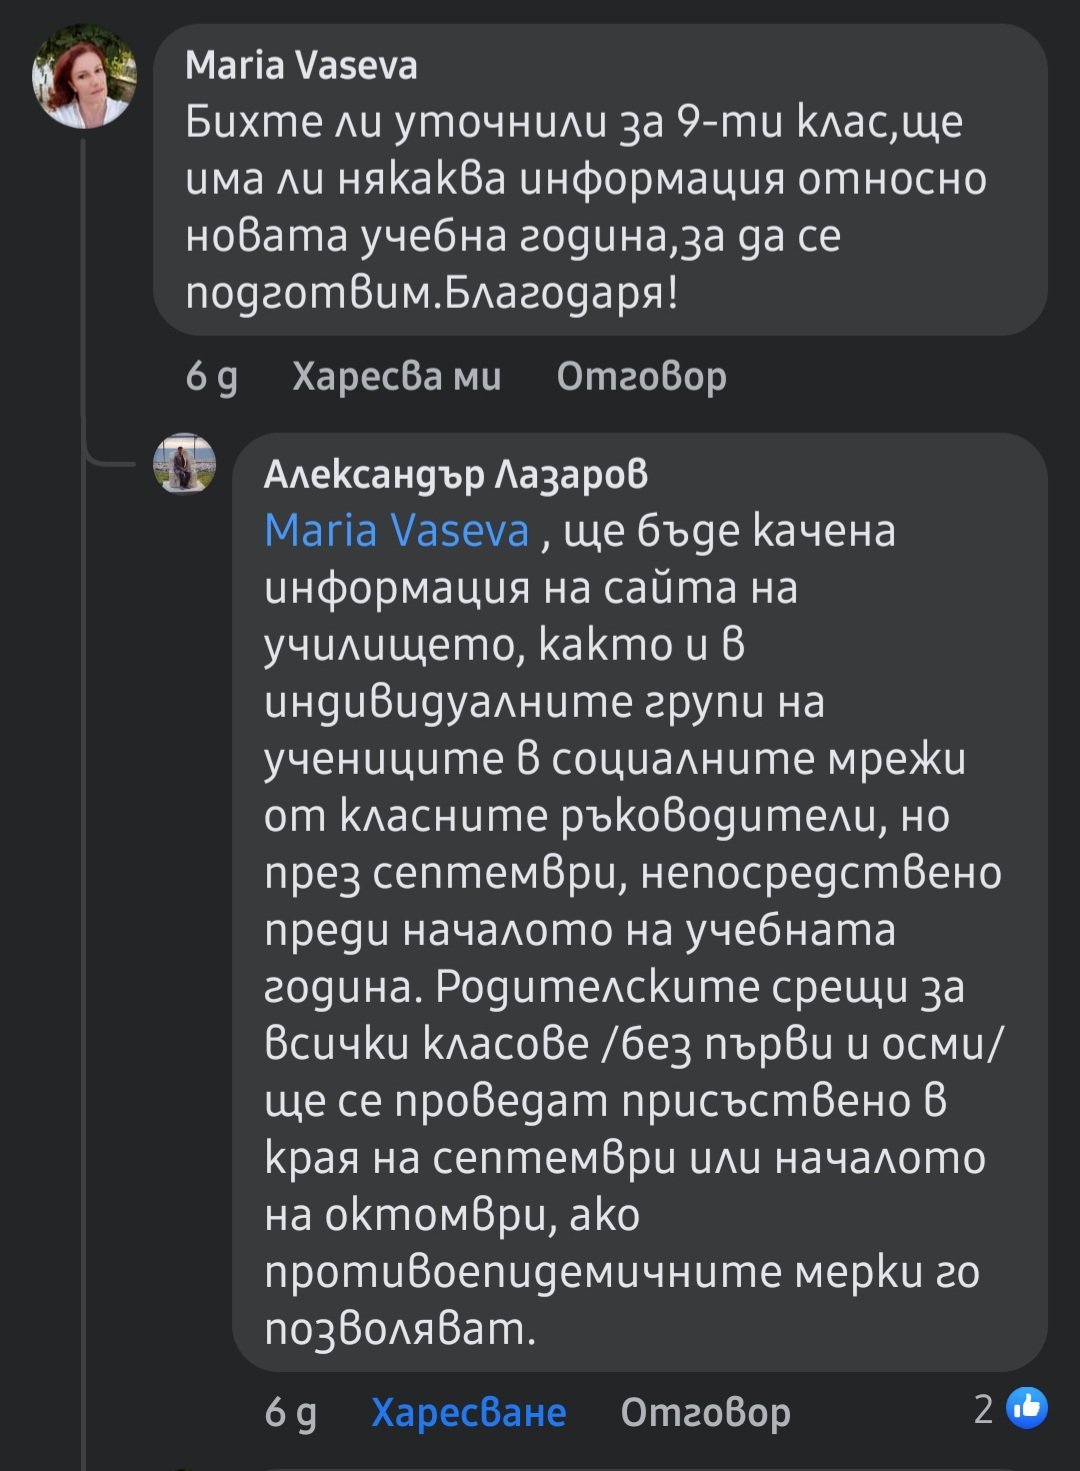Viewport: 1080px width, 1471px height.
Task: Click 'Харесва ми' under Maria's comment
Action: (396, 376)
